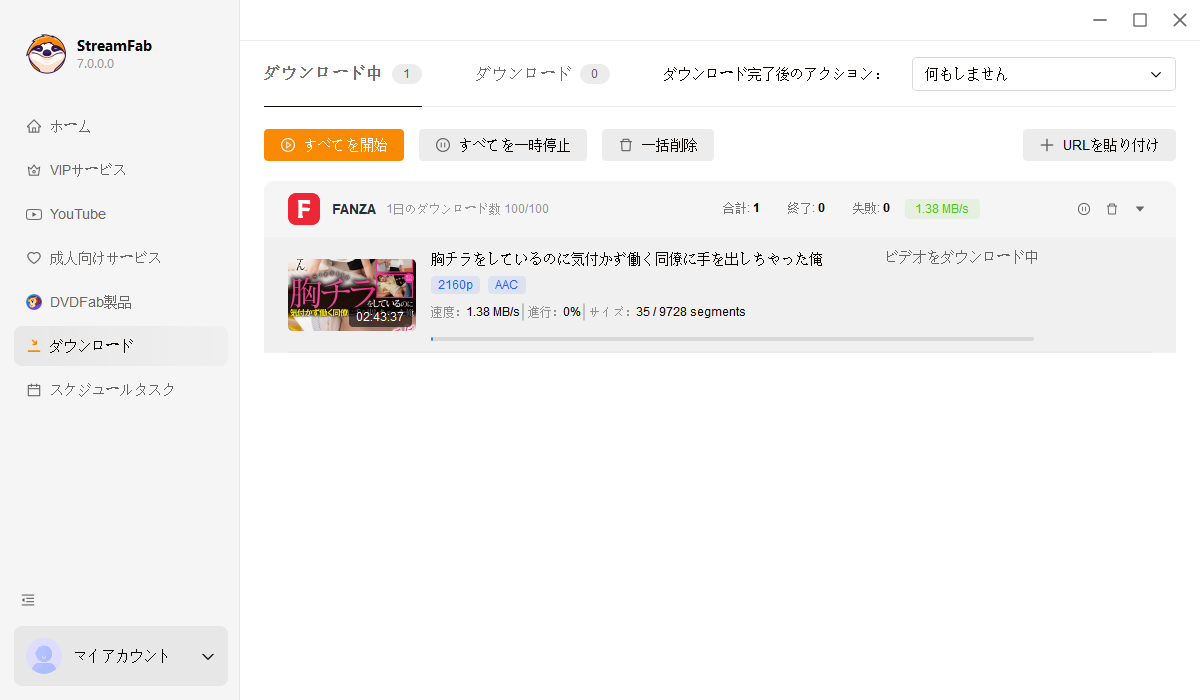Select YouTube in the sidebar

click(77, 213)
